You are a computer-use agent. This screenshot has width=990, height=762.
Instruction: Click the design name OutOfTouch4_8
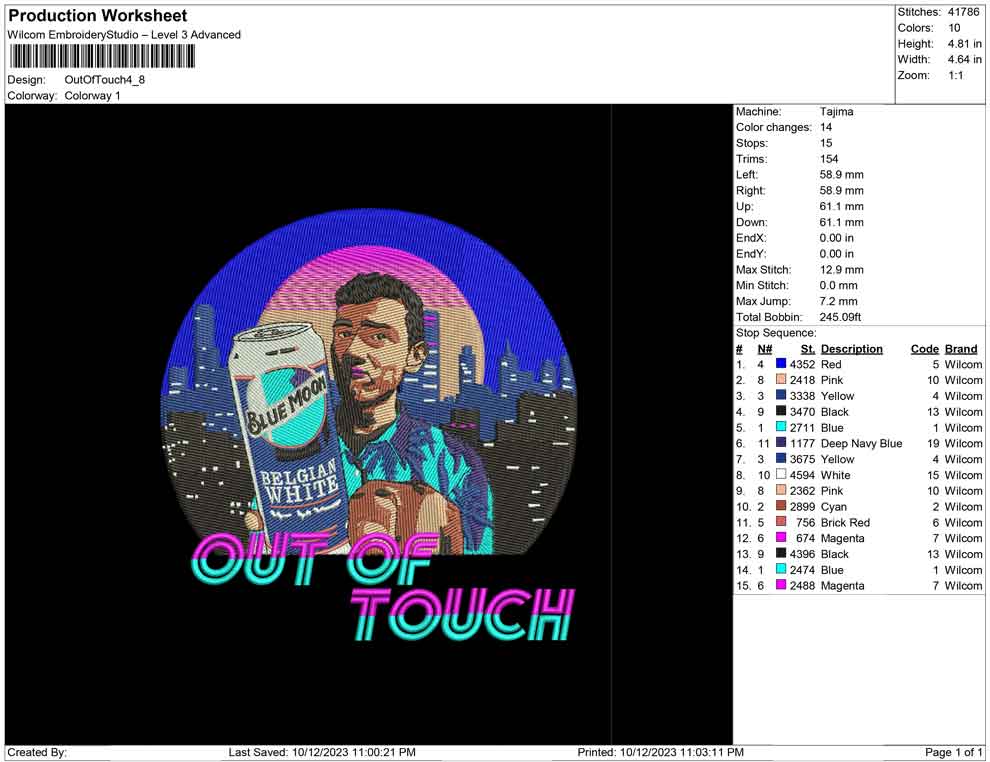point(105,80)
